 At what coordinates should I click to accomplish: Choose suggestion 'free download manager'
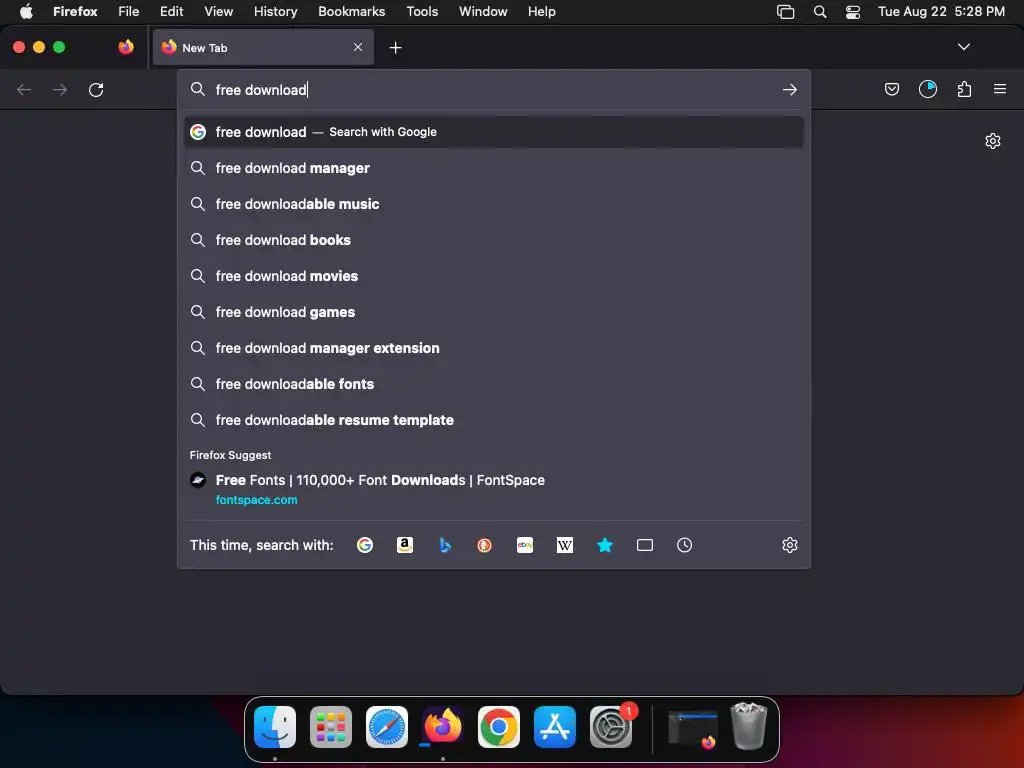click(x=494, y=168)
